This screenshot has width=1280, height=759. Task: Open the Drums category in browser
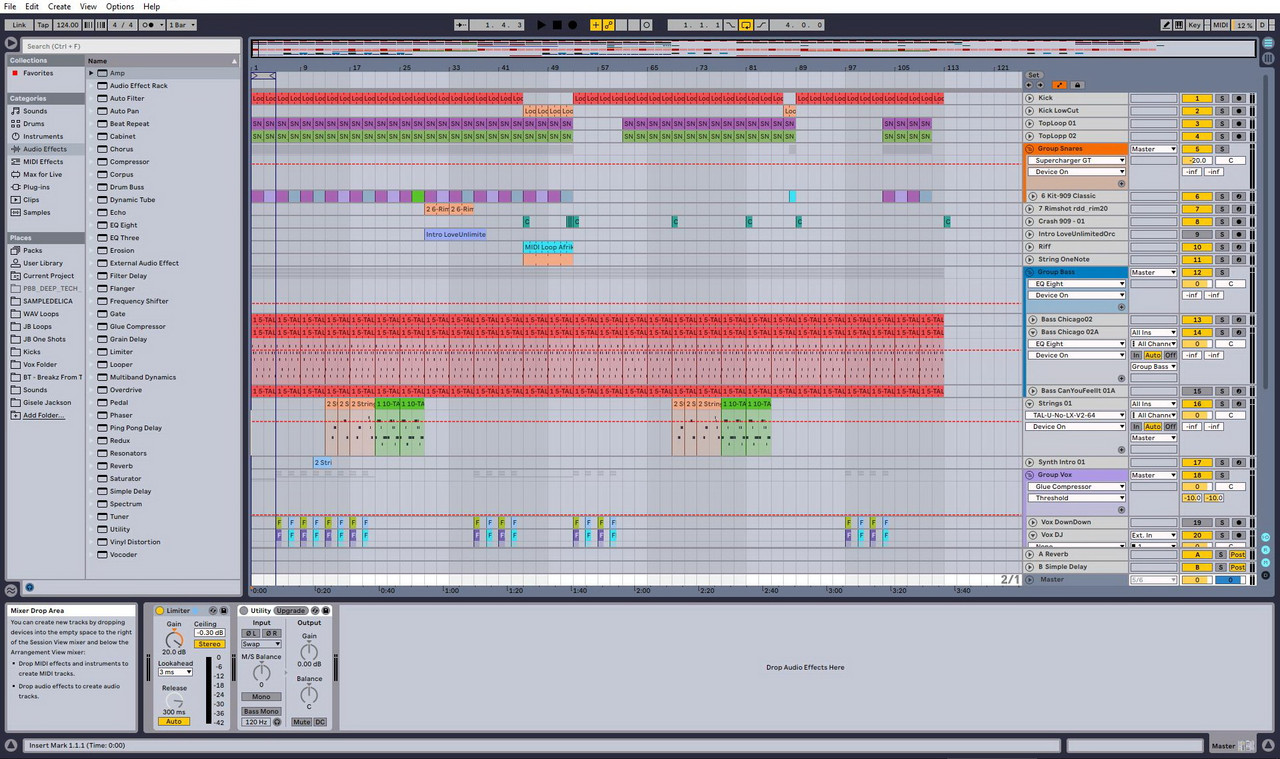(35, 124)
